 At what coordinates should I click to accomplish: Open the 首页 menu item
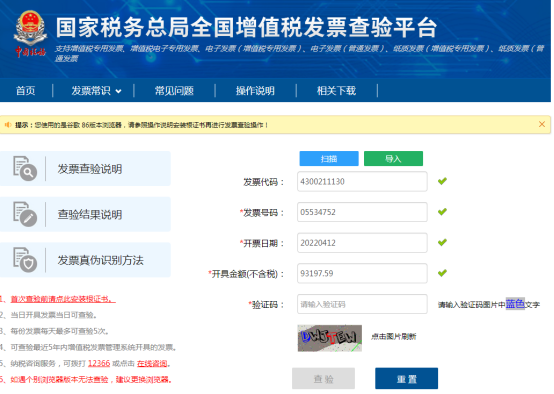(x=25, y=91)
